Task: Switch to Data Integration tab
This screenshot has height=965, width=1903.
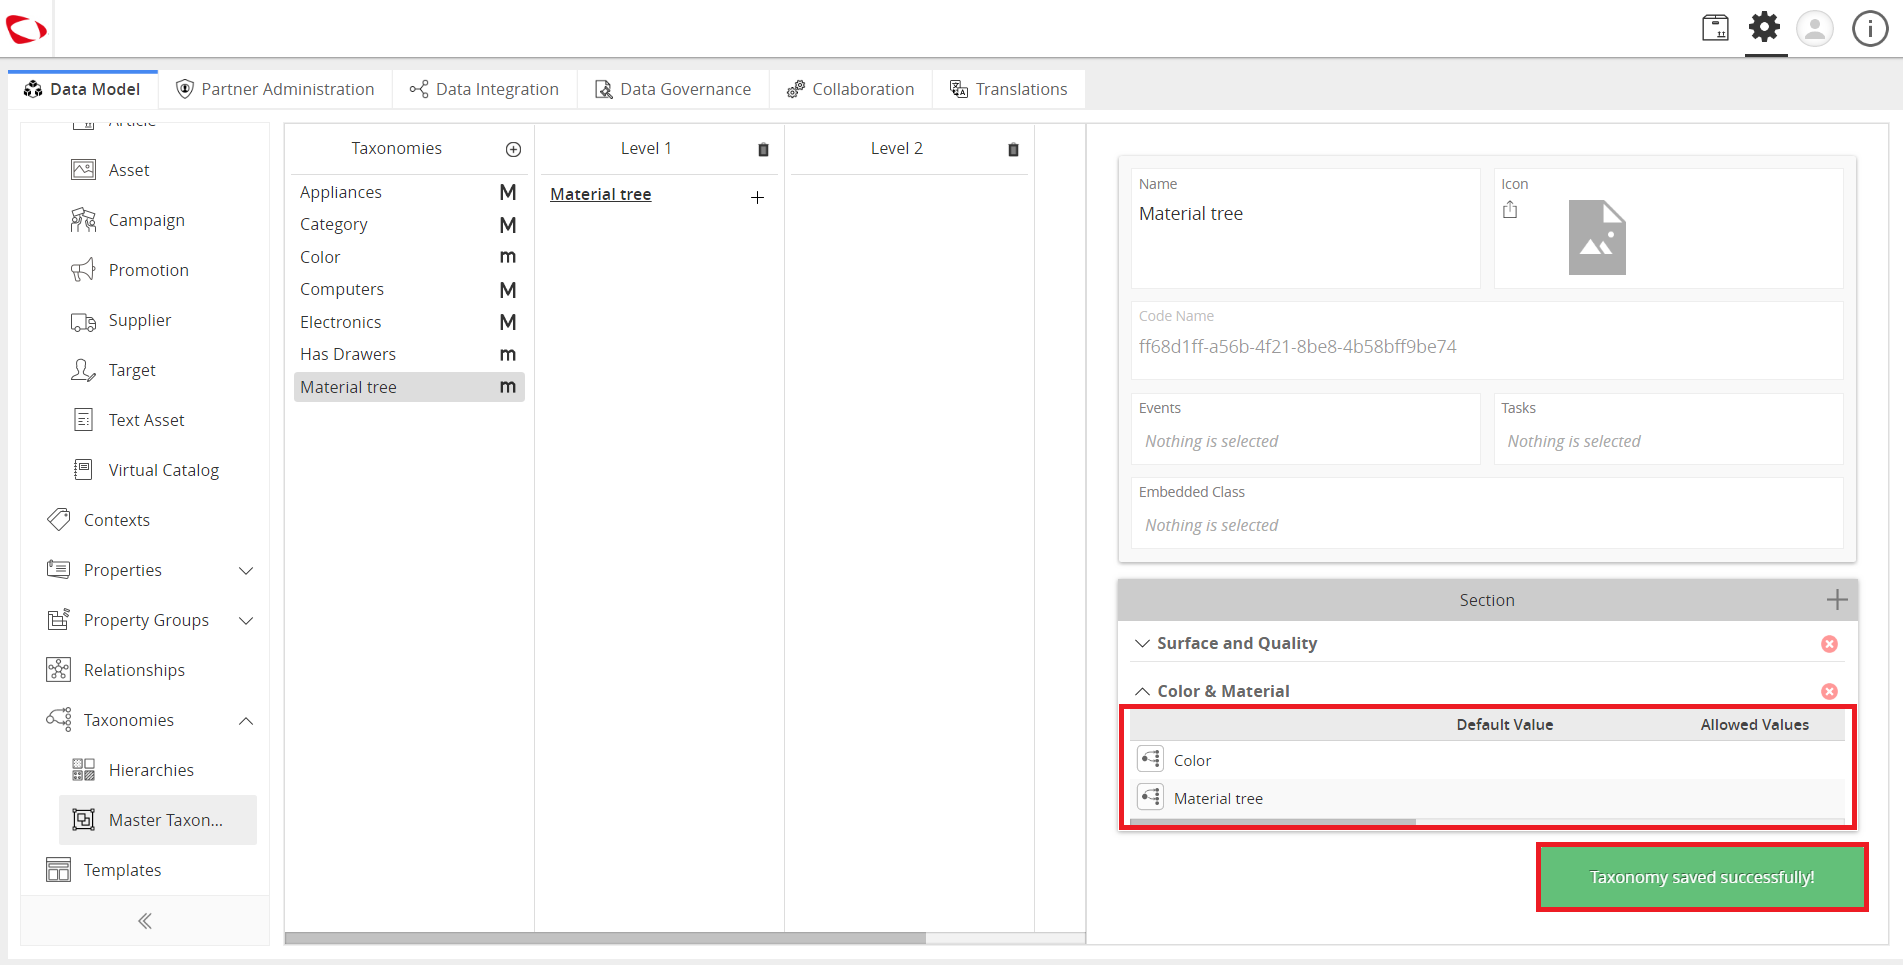Action: click(x=484, y=89)
